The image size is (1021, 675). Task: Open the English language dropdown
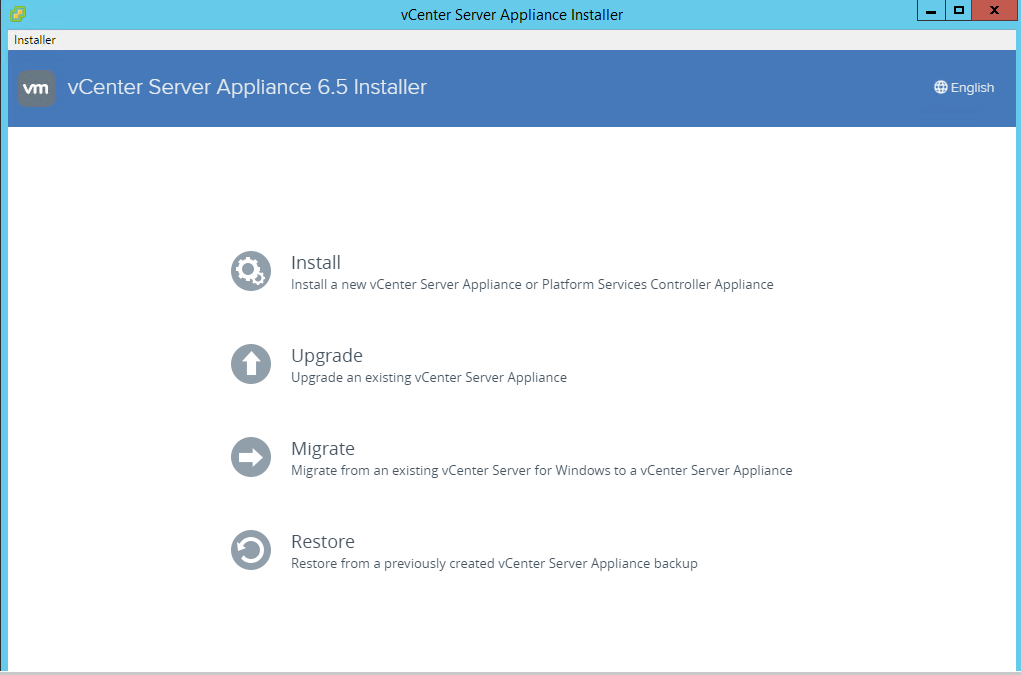click(x=964, y=87)
